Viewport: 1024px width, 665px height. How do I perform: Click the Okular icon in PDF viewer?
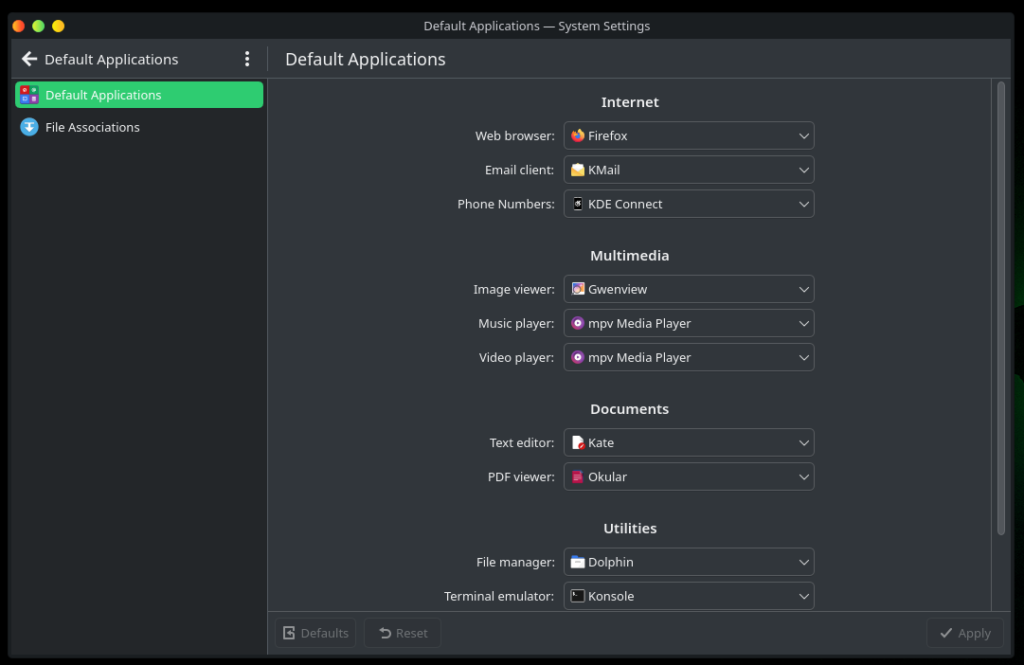(x=578, y=477)
